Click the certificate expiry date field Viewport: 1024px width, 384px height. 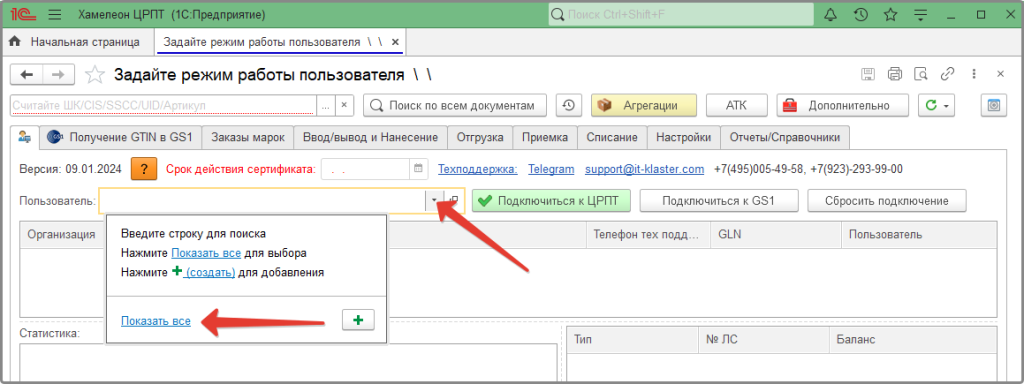point(366,169)
